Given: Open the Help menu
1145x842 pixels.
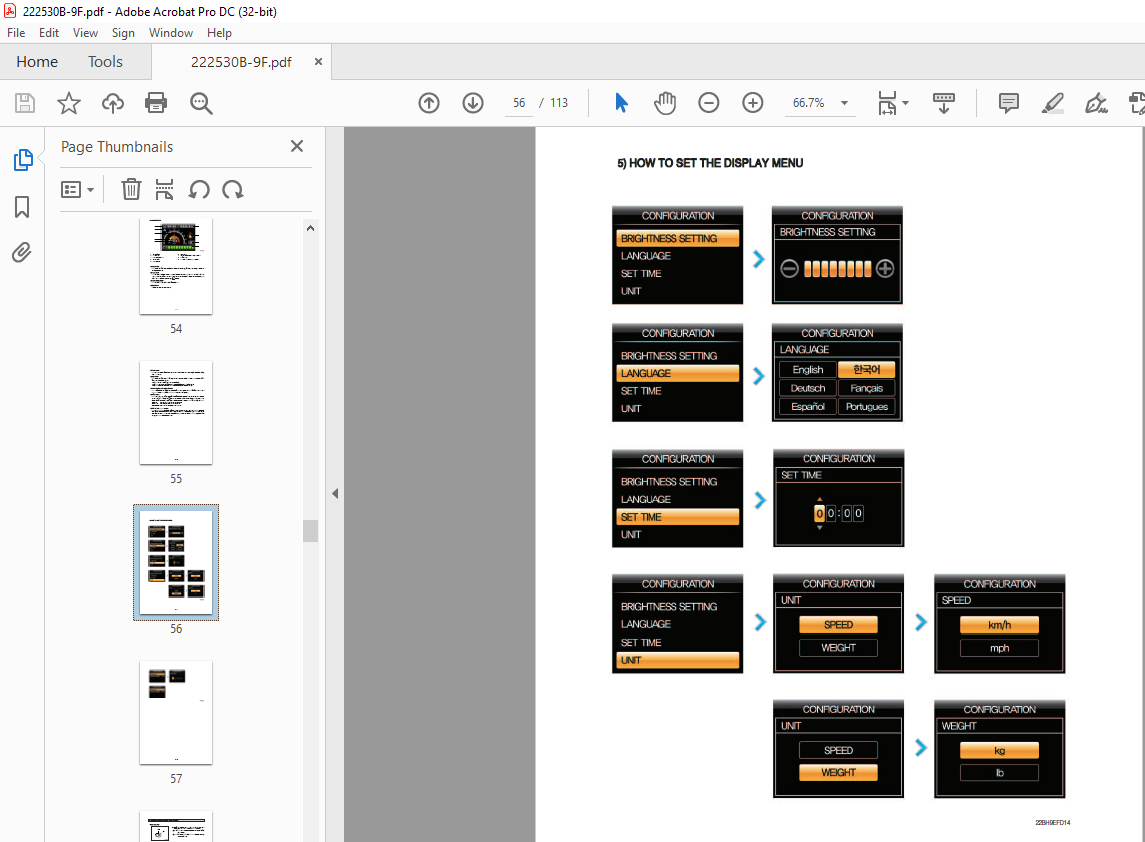Looking at the screenshot, I should 219,33.
